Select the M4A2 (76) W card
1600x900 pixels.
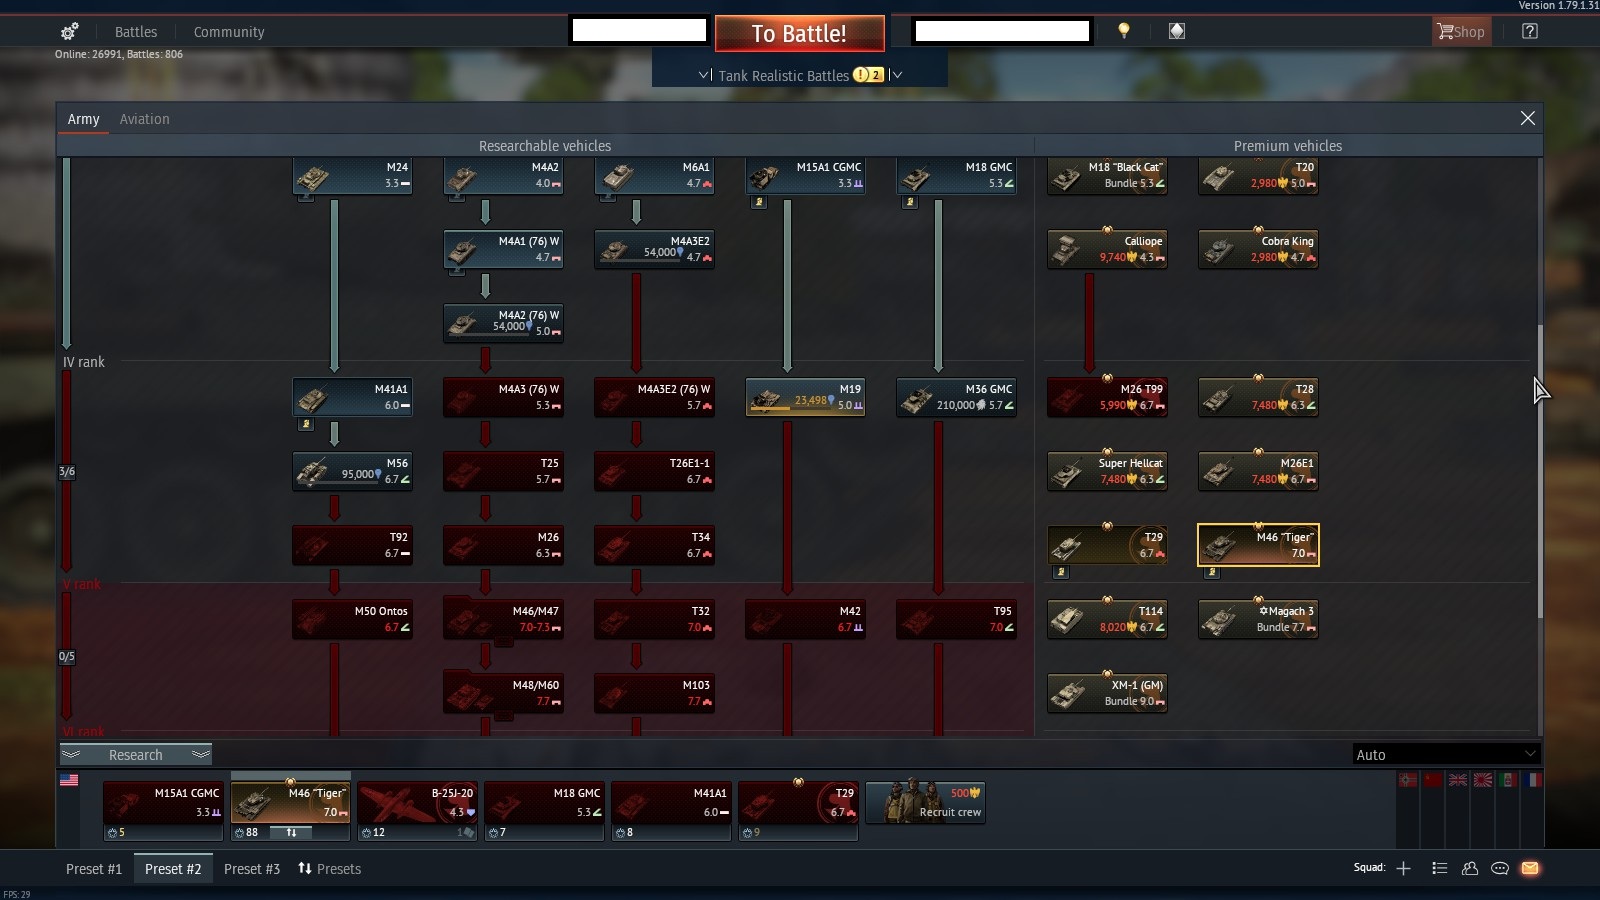(x=504, y=324)
